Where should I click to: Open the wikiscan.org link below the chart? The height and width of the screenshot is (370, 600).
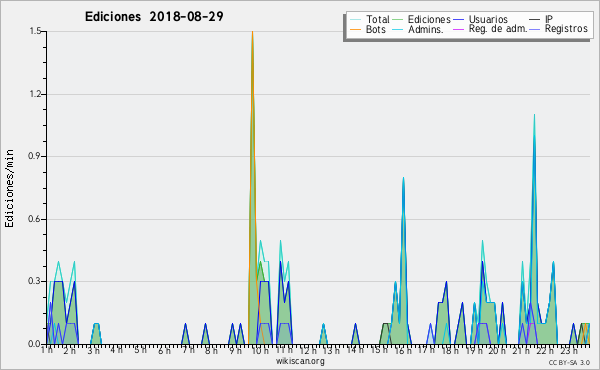click(300, 361)
